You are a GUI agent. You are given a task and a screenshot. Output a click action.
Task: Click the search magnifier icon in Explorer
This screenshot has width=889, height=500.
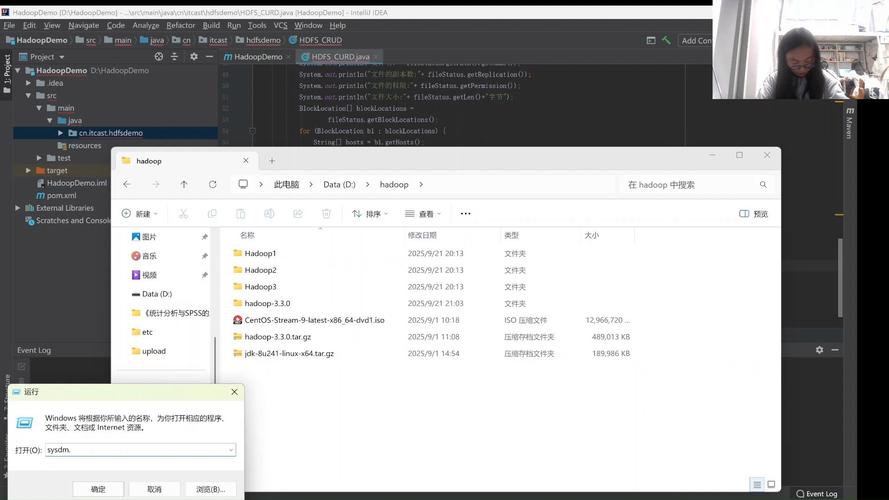coord(763,184)
